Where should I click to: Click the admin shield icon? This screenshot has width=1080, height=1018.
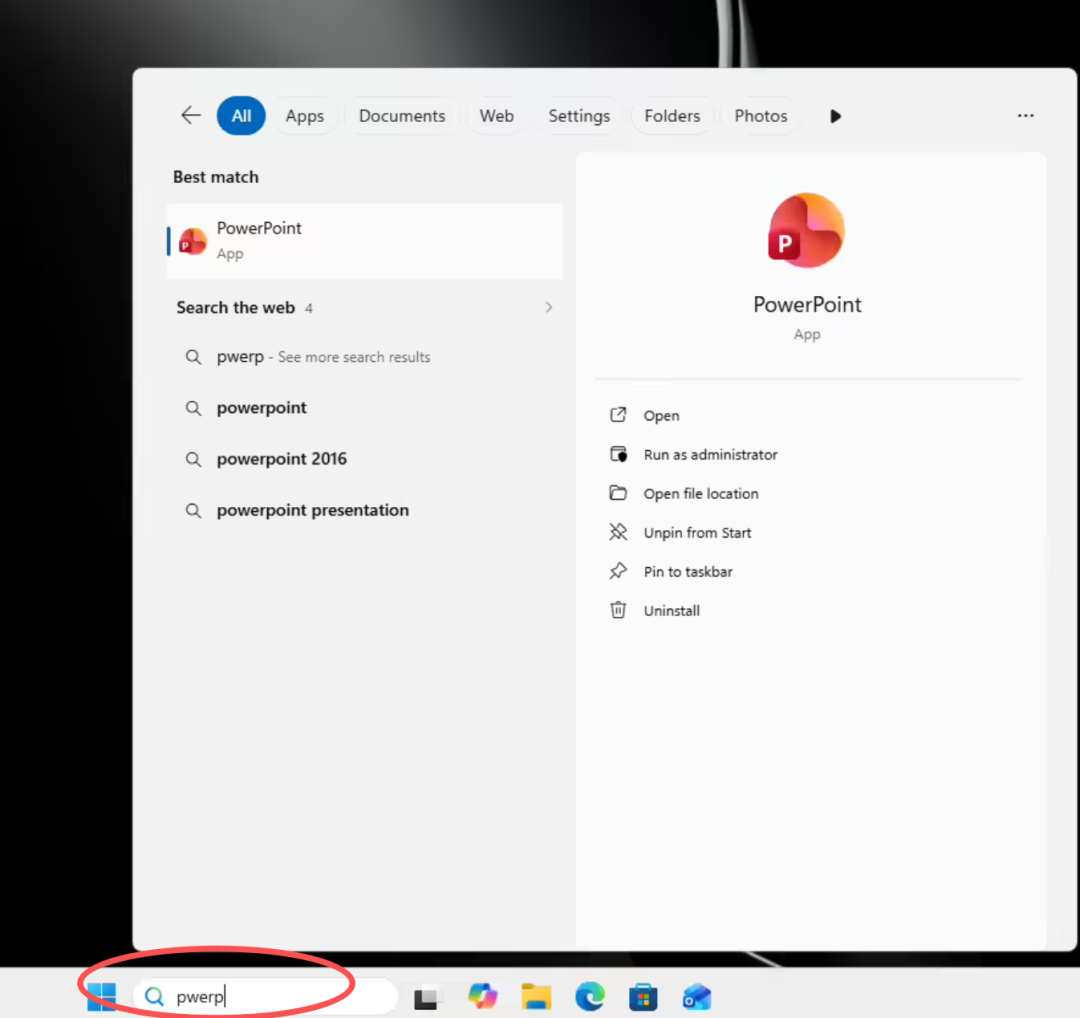pos(619,454)
